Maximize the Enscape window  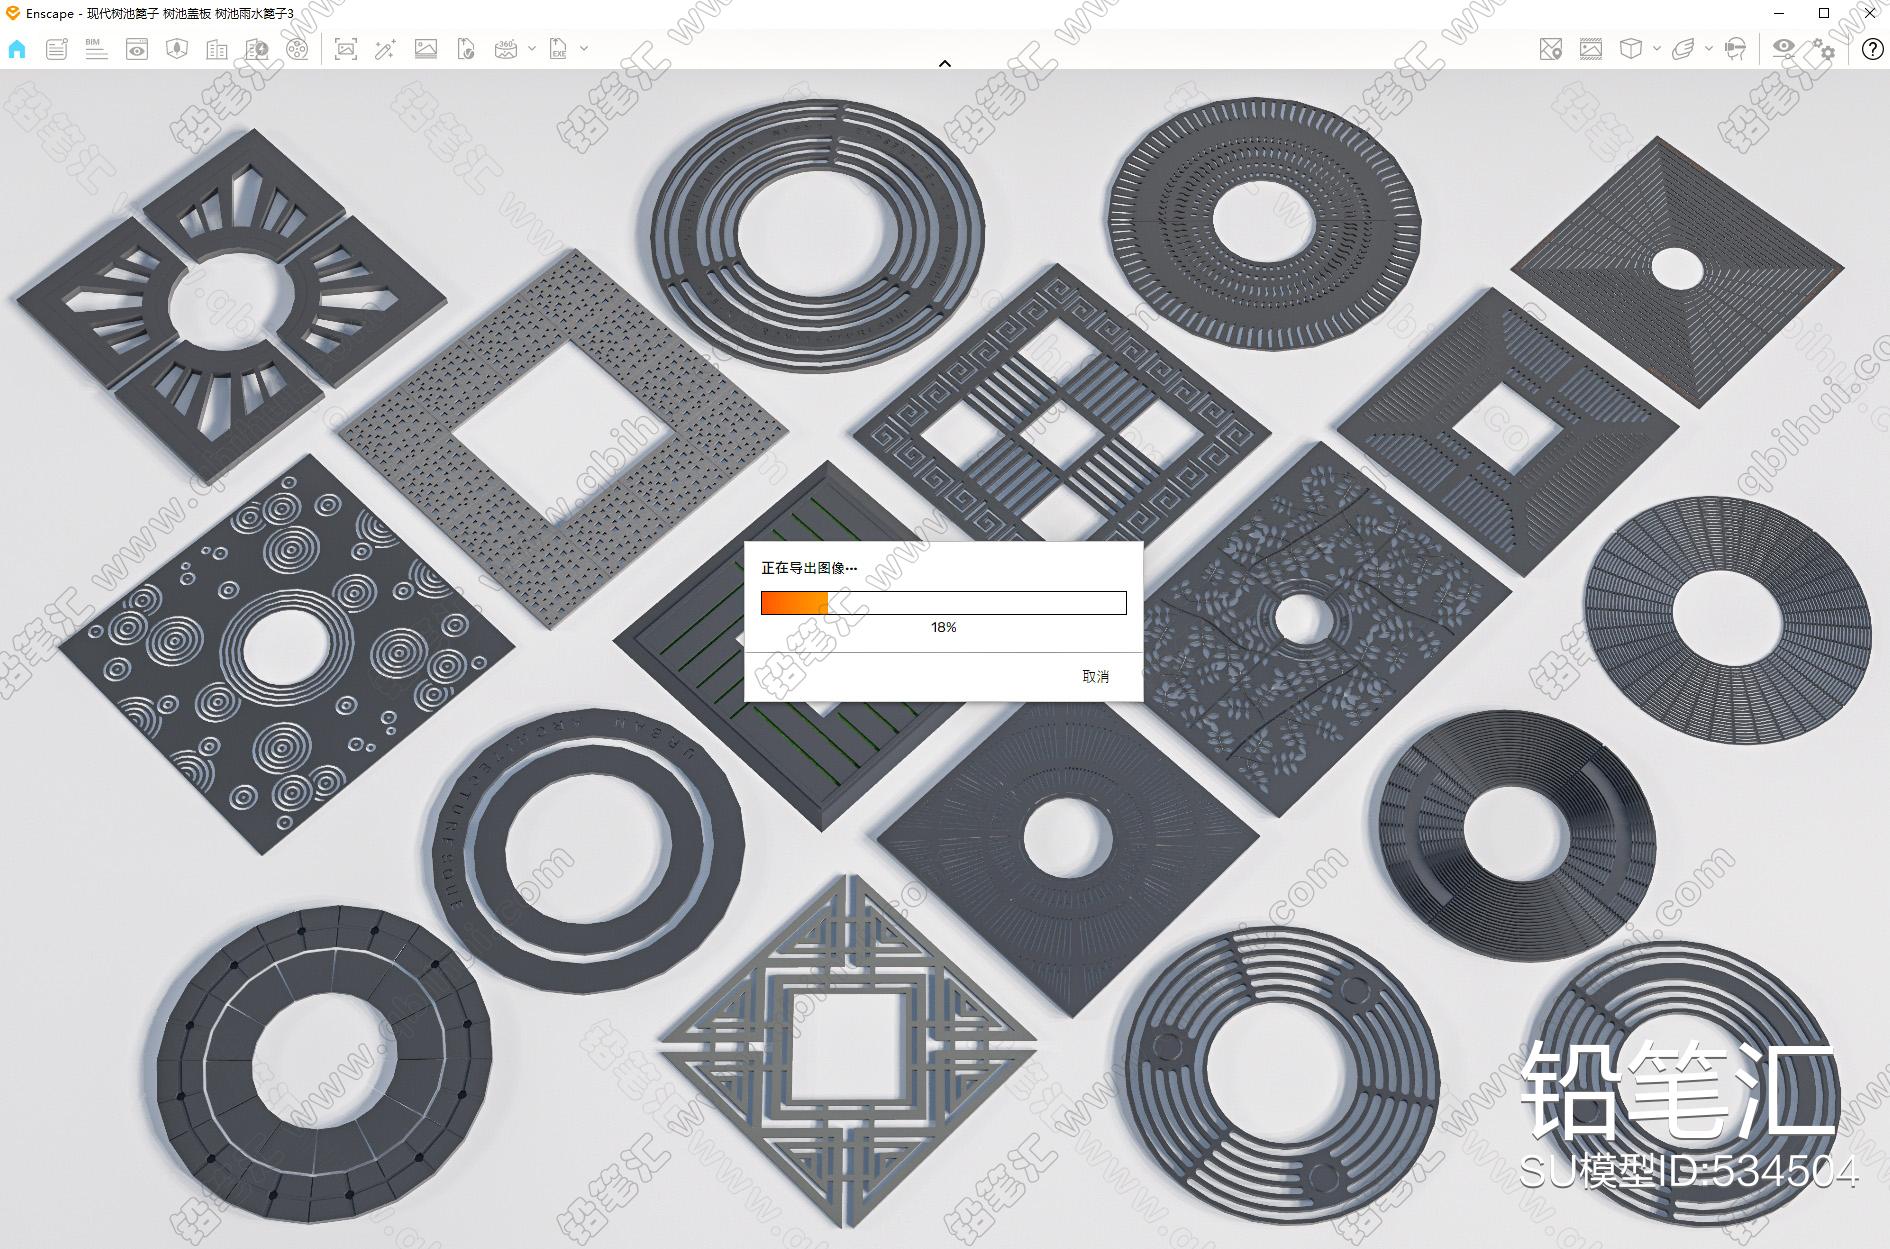pos(1824,13)
